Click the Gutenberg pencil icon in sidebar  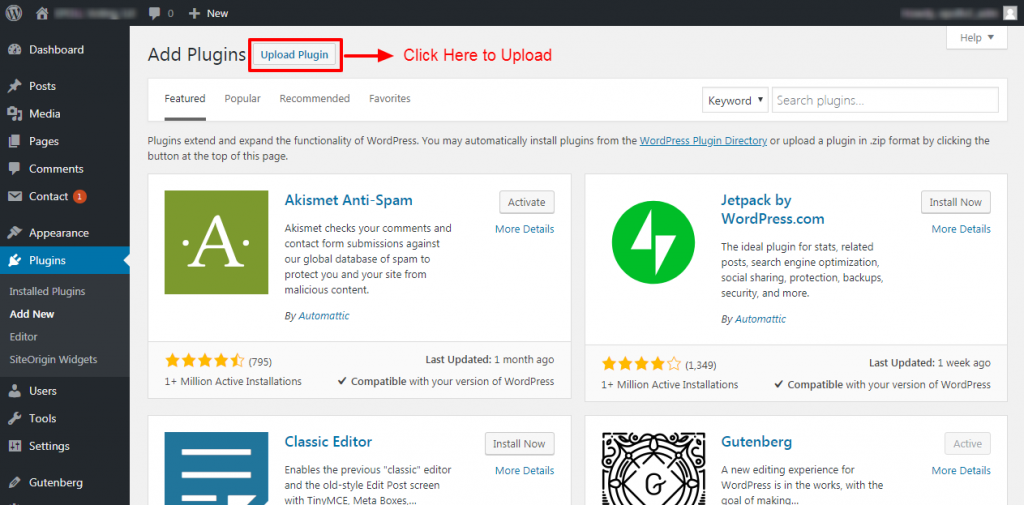pos(14,483)
